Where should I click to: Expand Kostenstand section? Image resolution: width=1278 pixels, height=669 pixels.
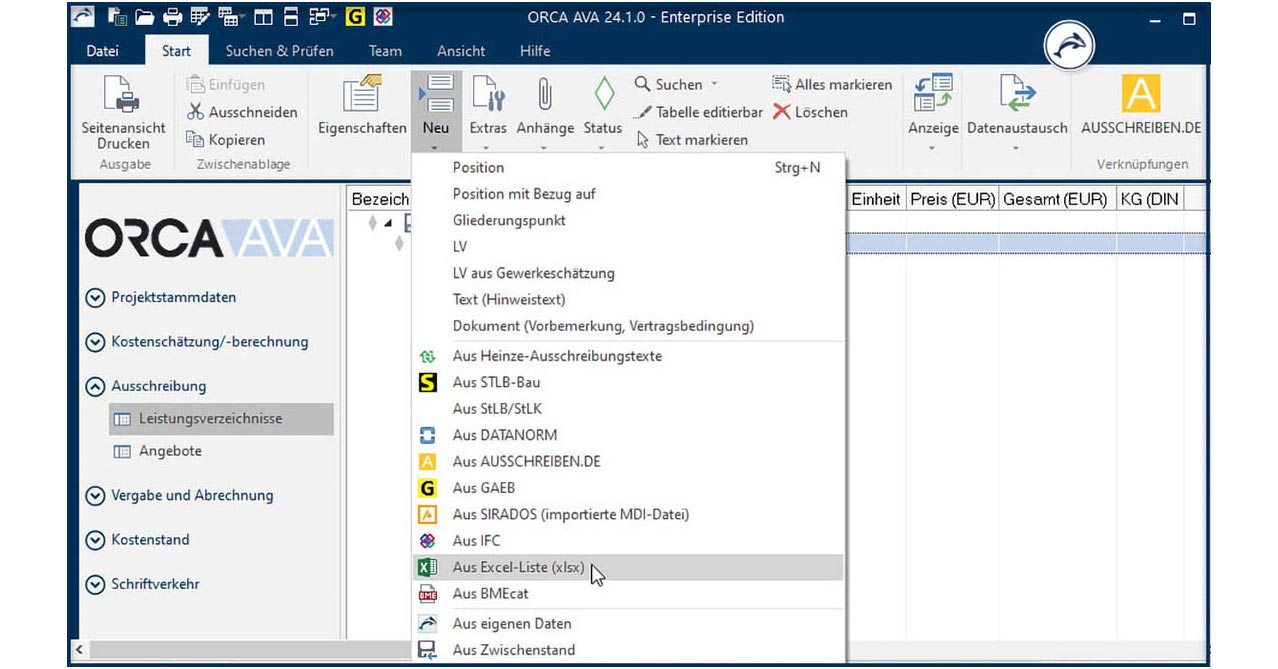click(95, 540)
